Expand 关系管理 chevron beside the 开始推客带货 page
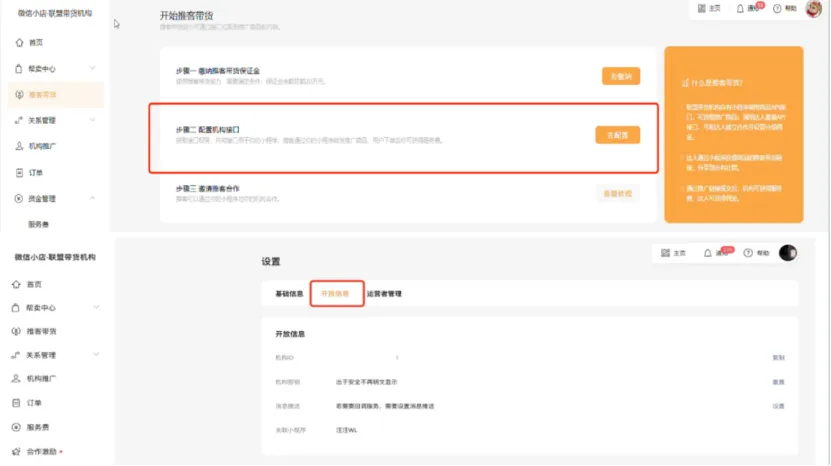This screenshot has width=831, height=466. coord(92,120)
